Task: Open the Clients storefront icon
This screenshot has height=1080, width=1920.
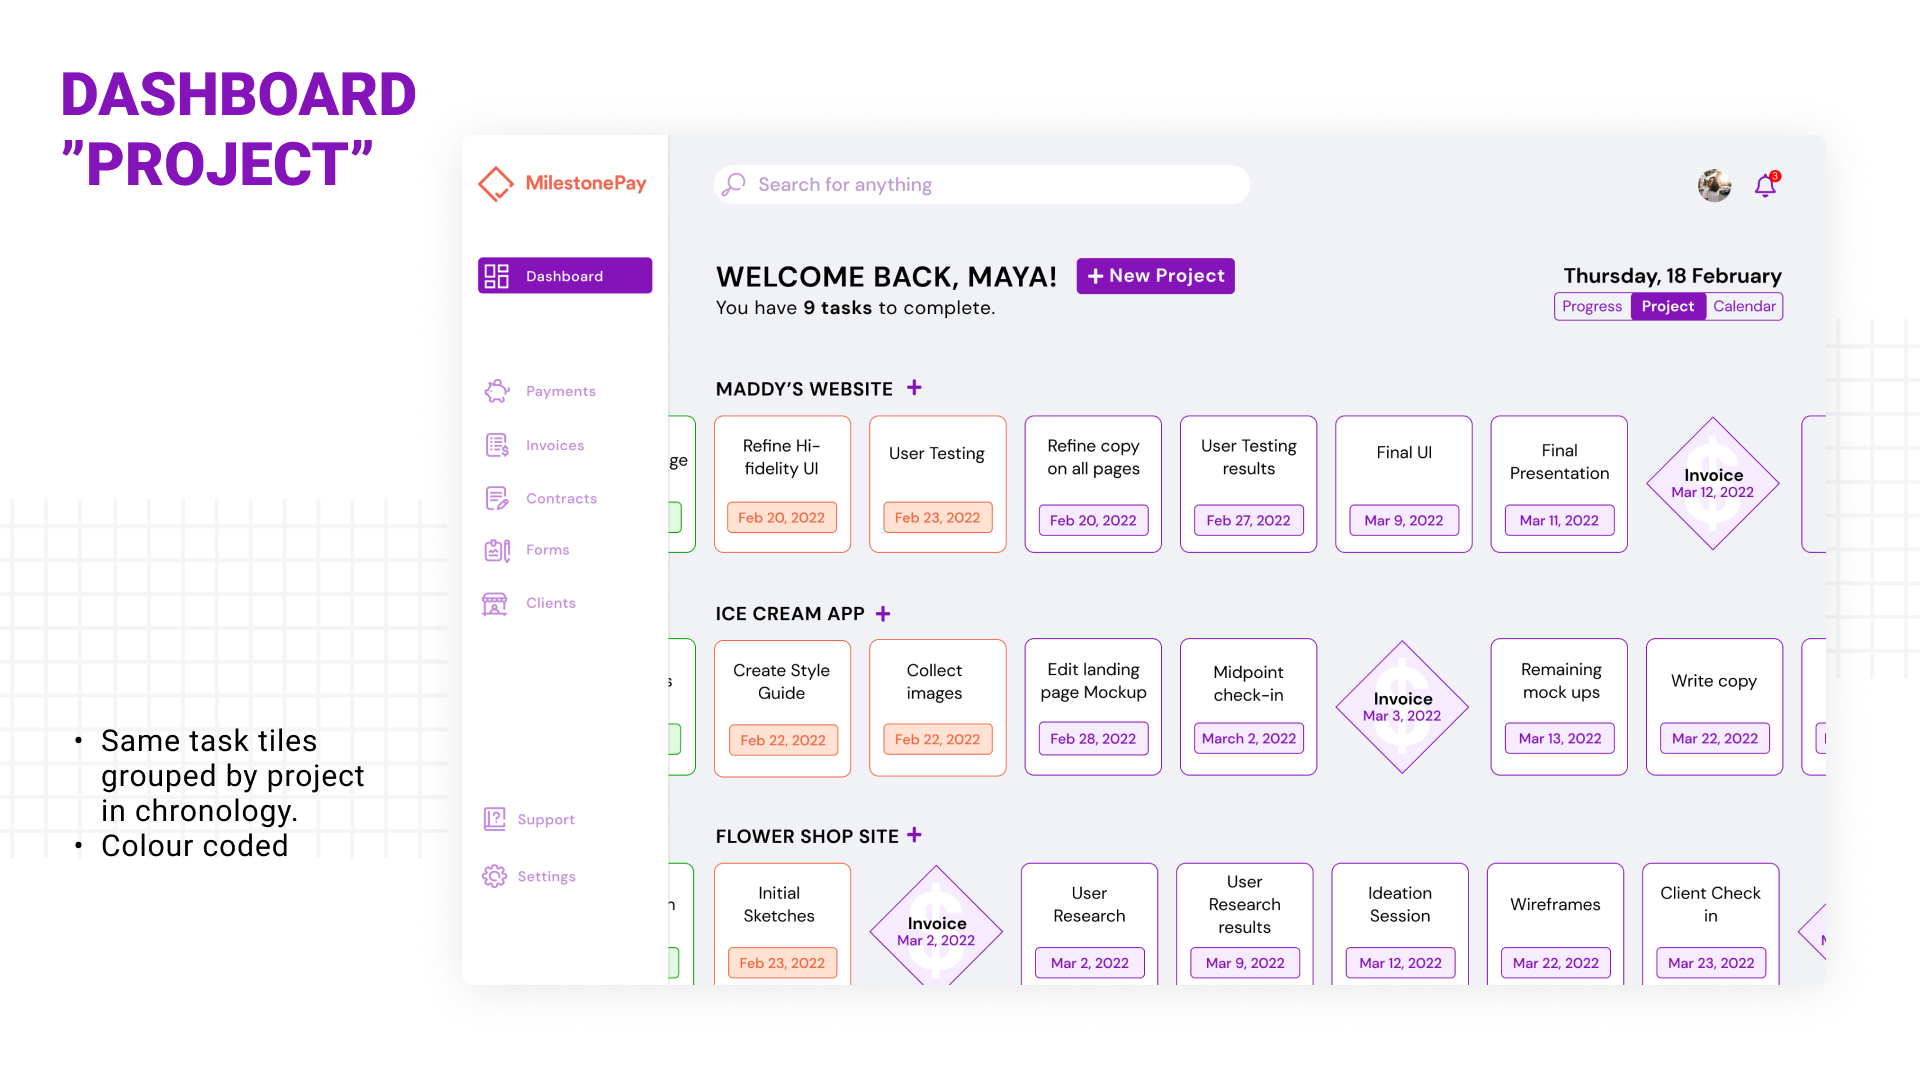Action: coord(495,603)
